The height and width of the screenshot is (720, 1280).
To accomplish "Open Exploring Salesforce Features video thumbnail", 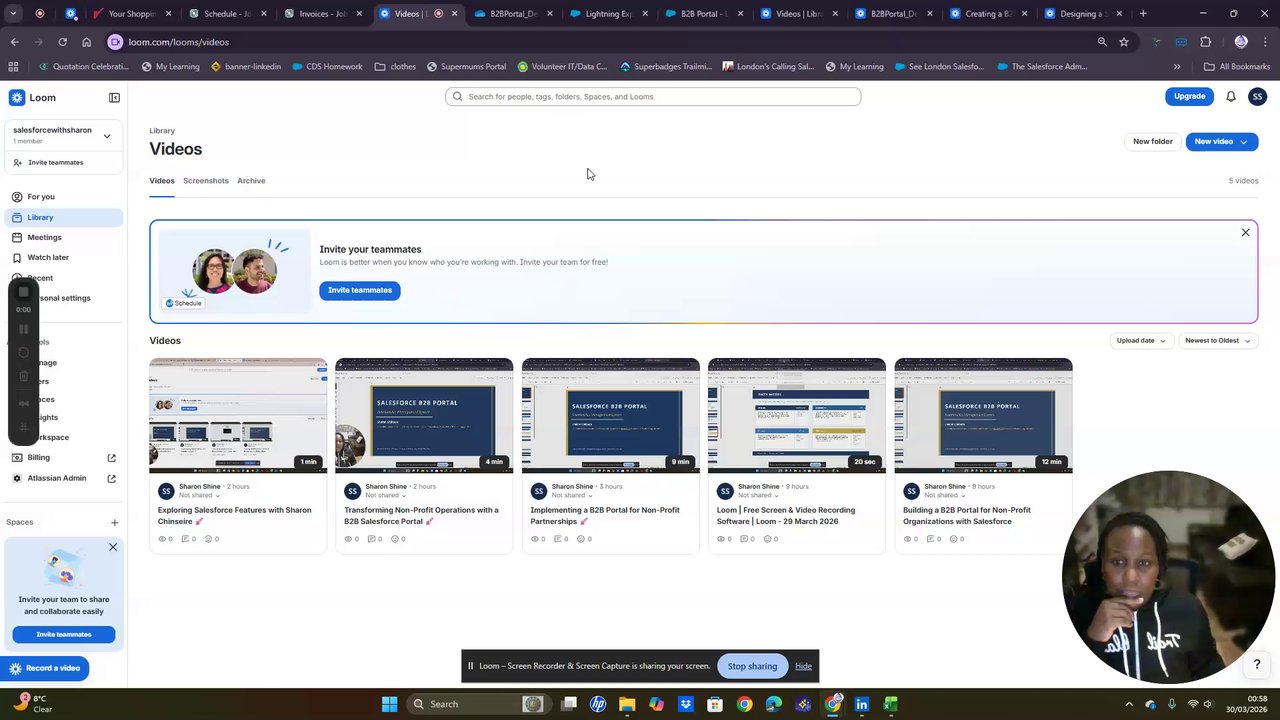I will click(x=238, y=415).
